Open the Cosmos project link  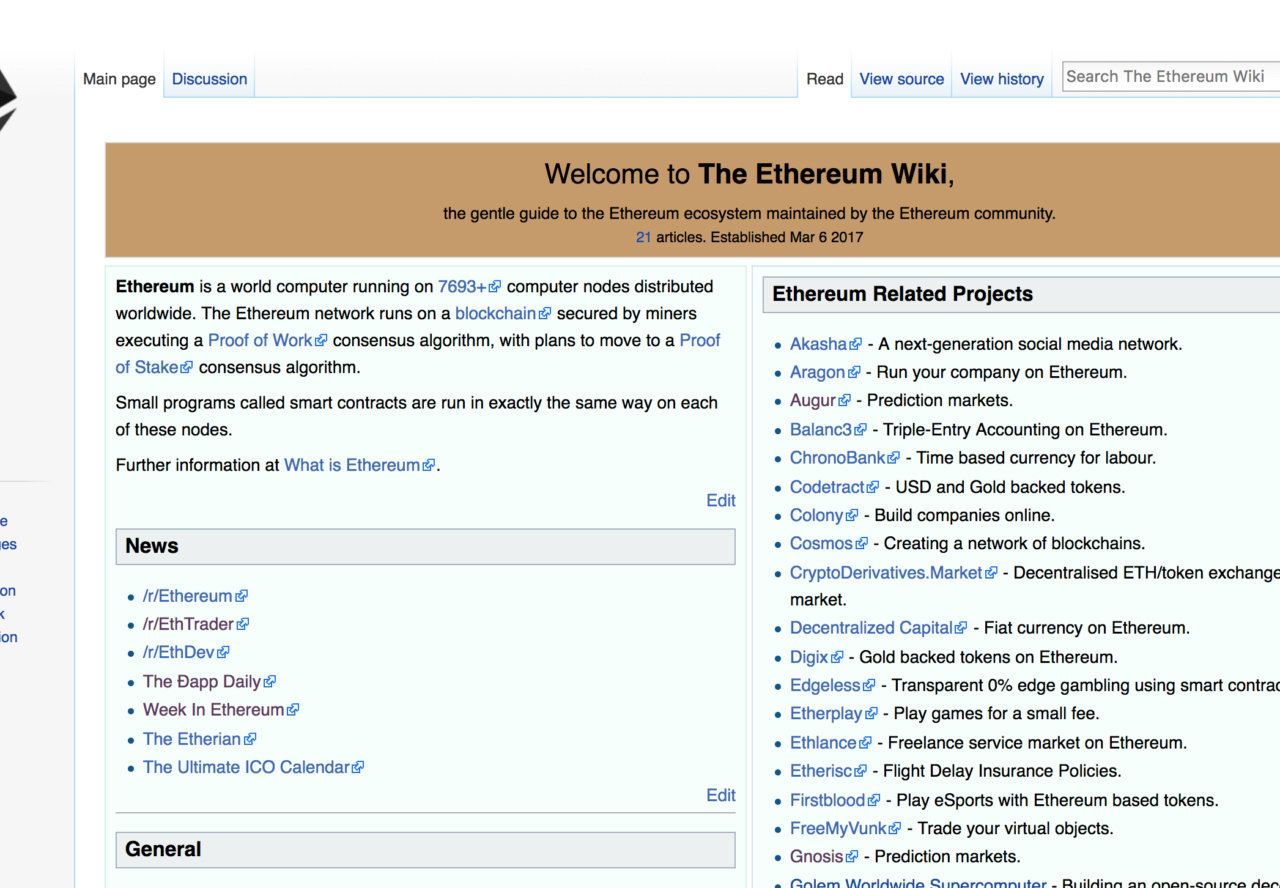pyautogui.click(x=821, y=543)
